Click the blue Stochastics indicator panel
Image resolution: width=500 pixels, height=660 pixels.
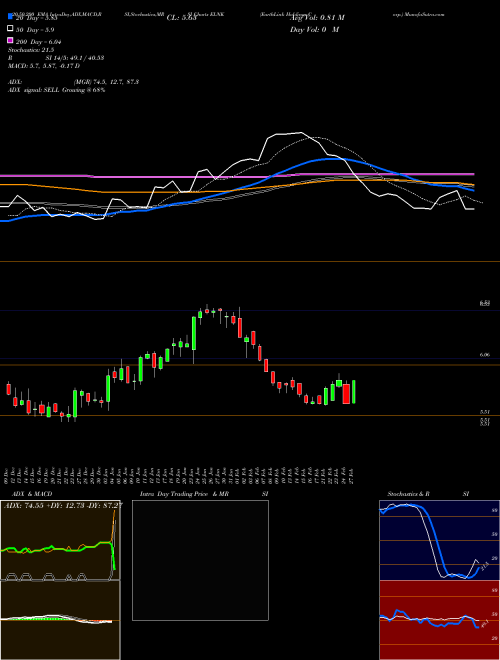click(x=439, y=540)
